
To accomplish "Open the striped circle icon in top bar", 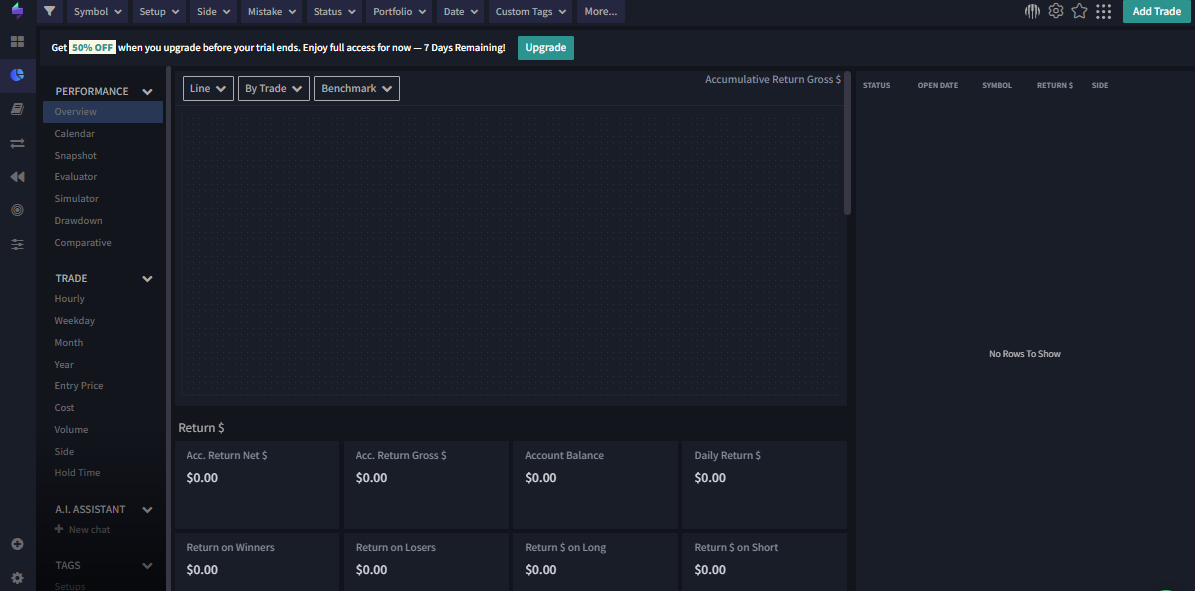I will (1033, 11).
